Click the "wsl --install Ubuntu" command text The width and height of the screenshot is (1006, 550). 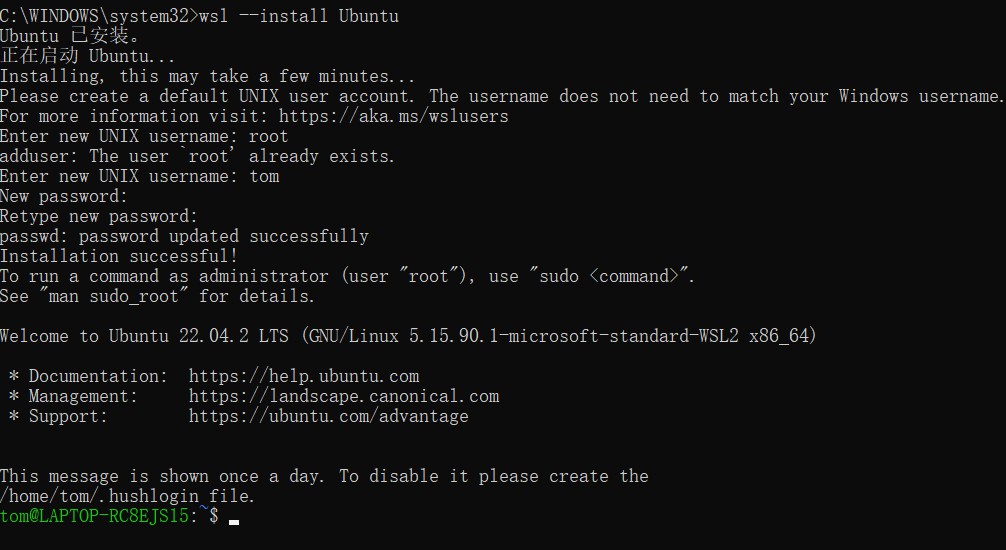coord(299,16)
